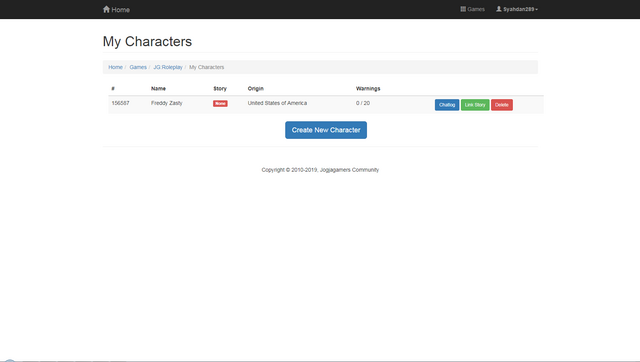
Task: Click the Create New Character button
Action: pyautogui.click(x=326, y=130)
